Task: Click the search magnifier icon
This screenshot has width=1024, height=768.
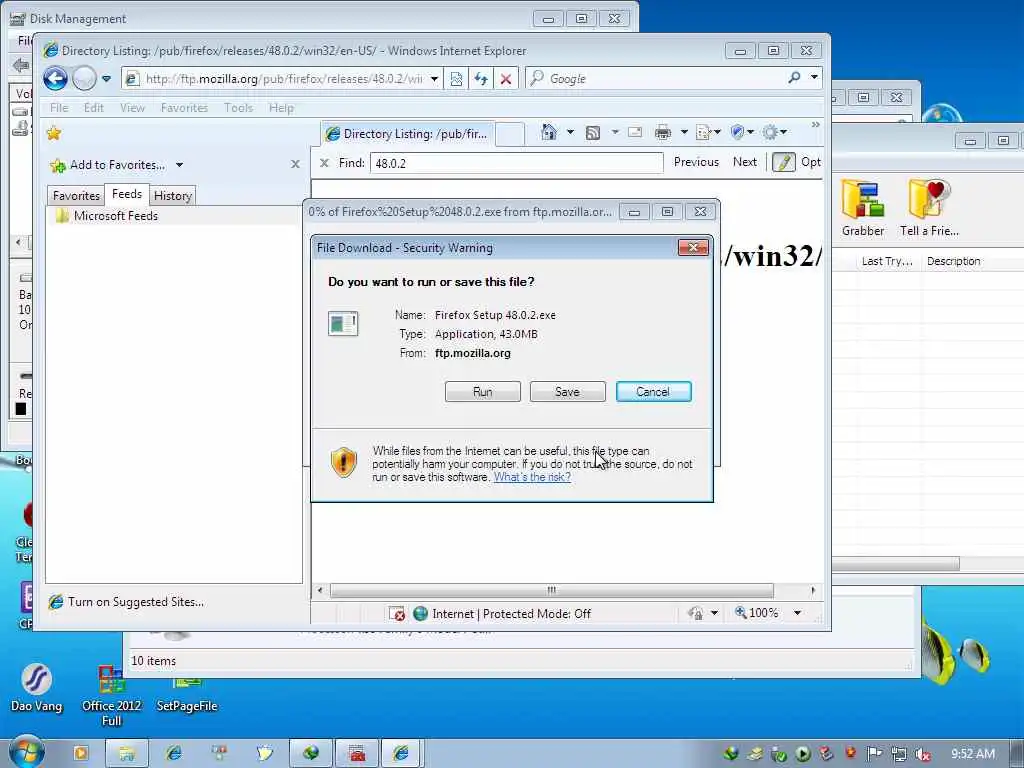Action: [795, 78]
